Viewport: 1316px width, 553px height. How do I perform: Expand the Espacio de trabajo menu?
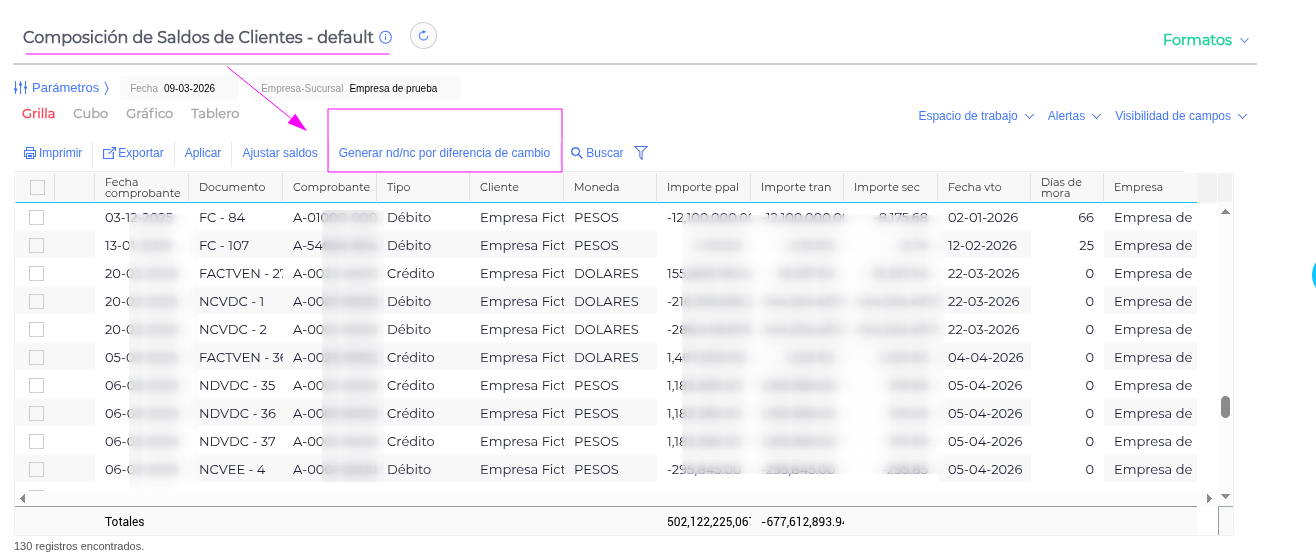976,116
